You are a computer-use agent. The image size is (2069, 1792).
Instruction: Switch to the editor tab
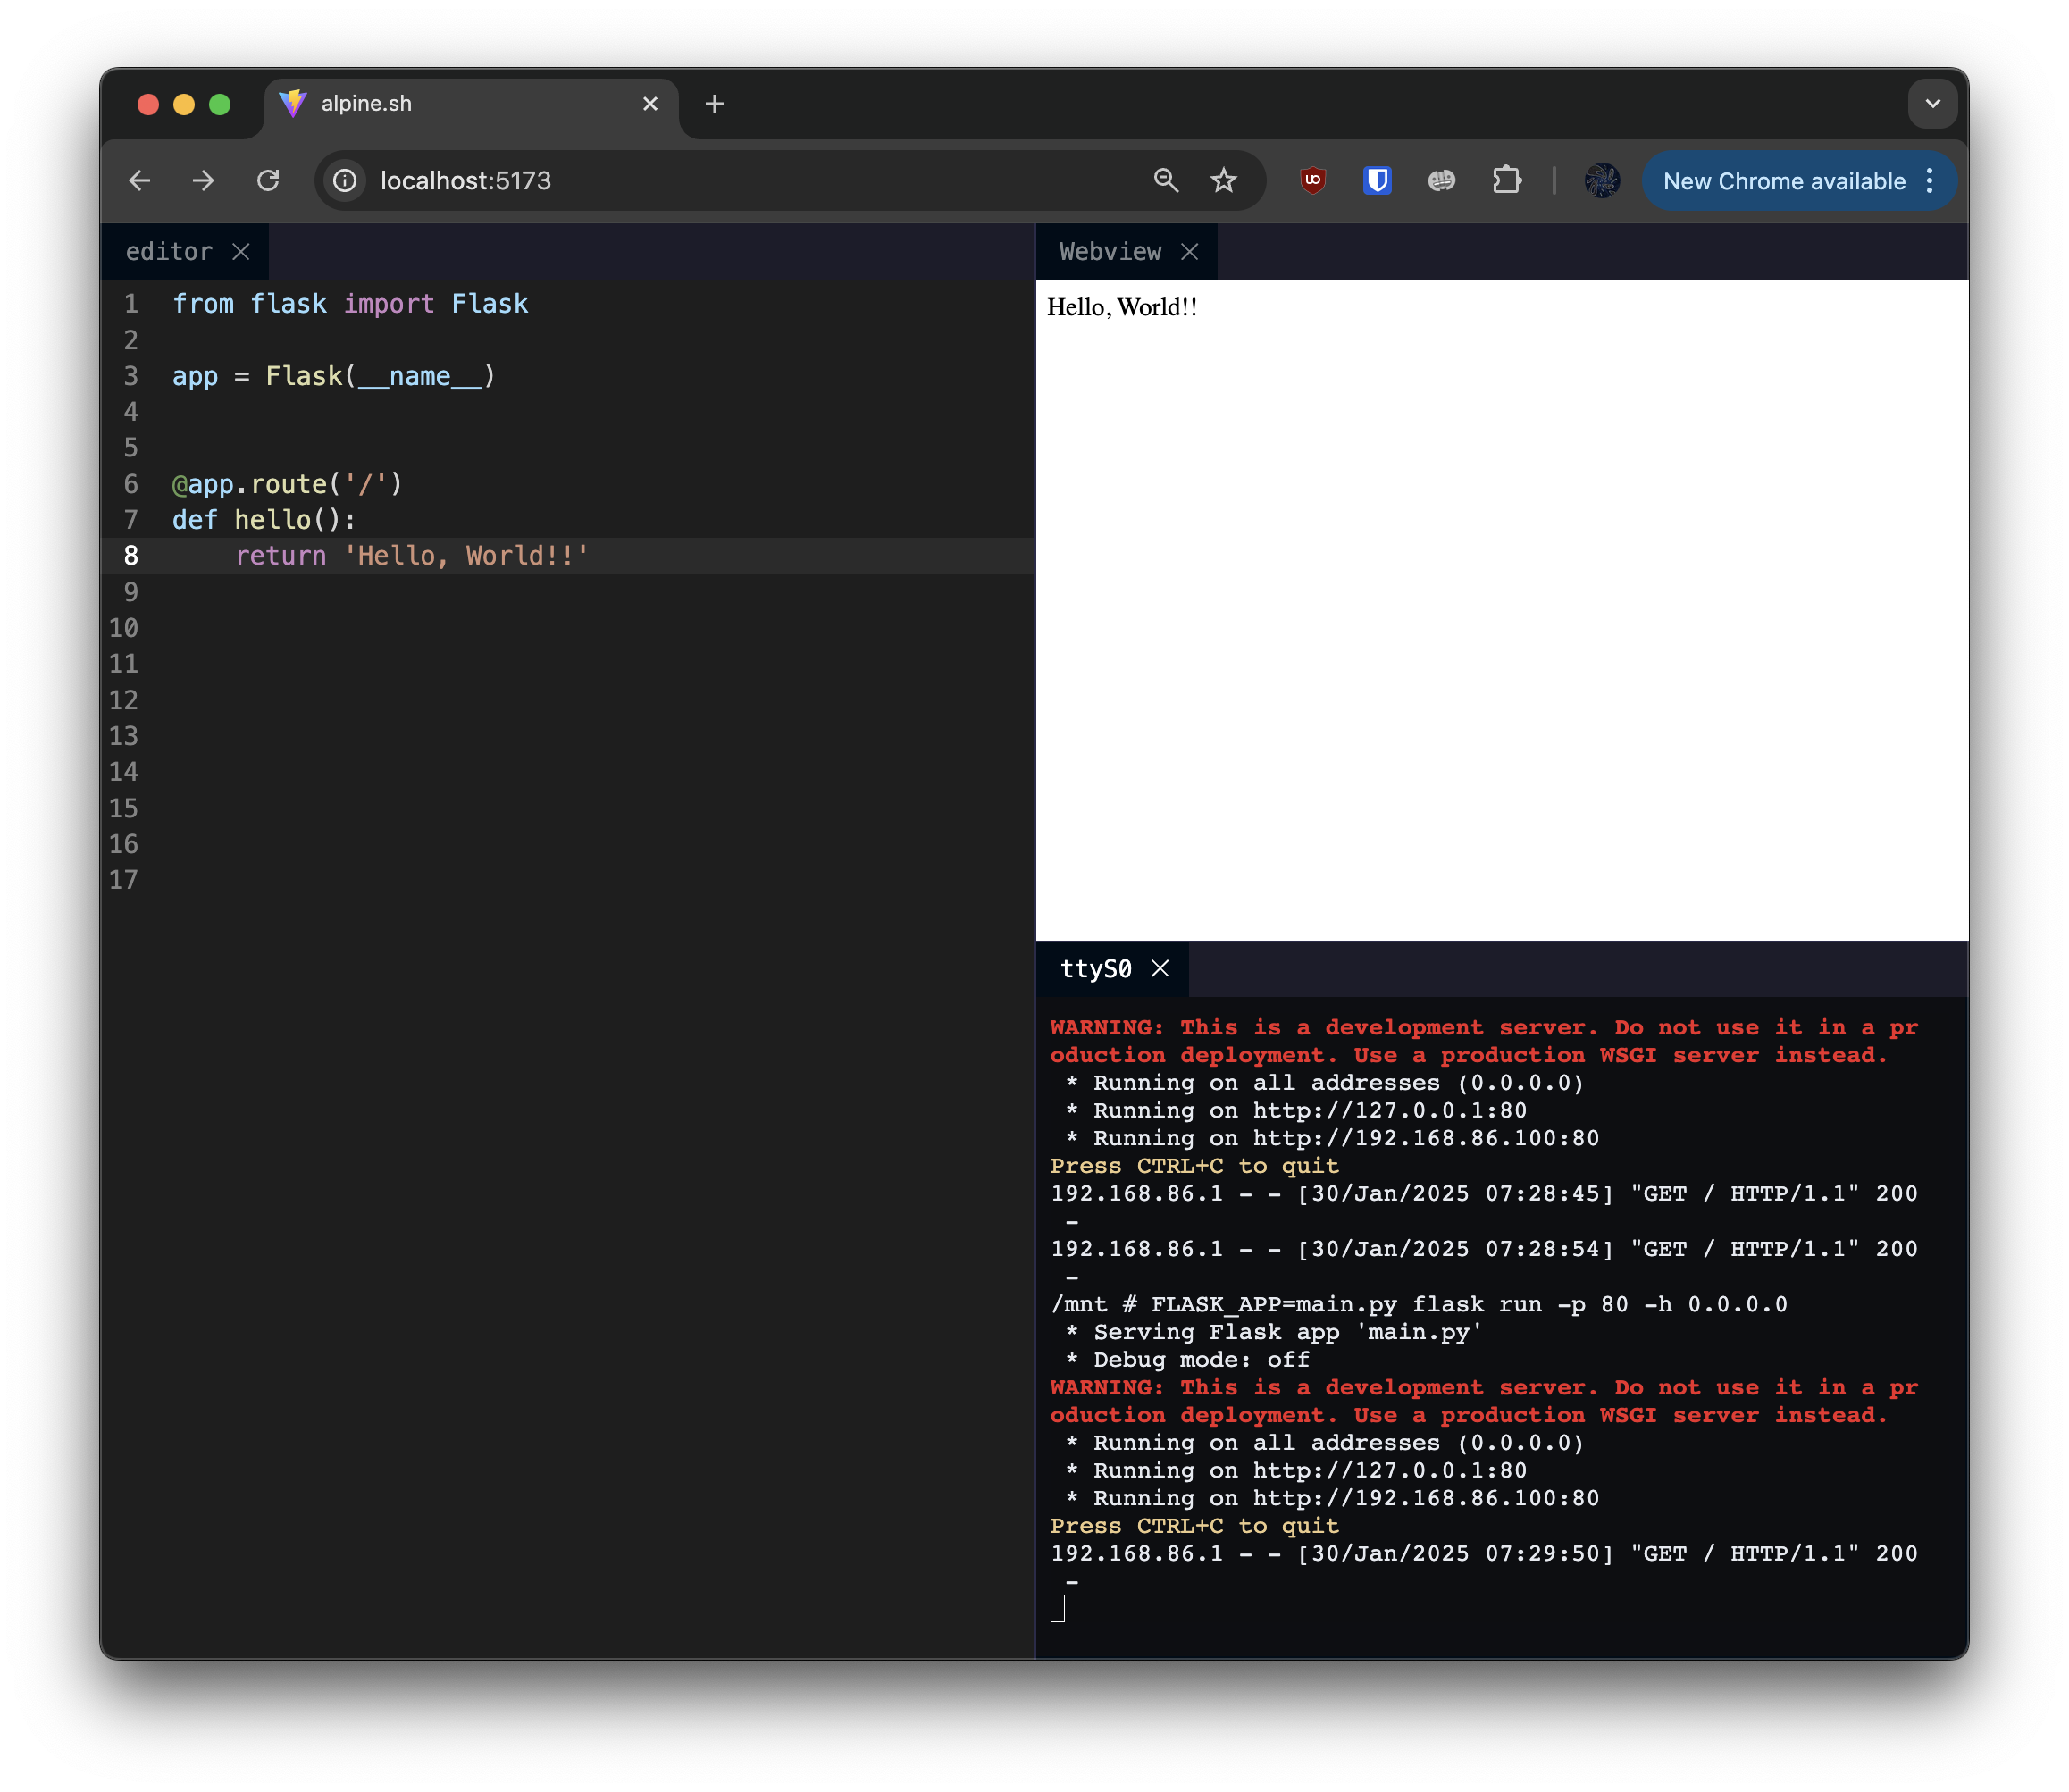[x=168, y=251]
